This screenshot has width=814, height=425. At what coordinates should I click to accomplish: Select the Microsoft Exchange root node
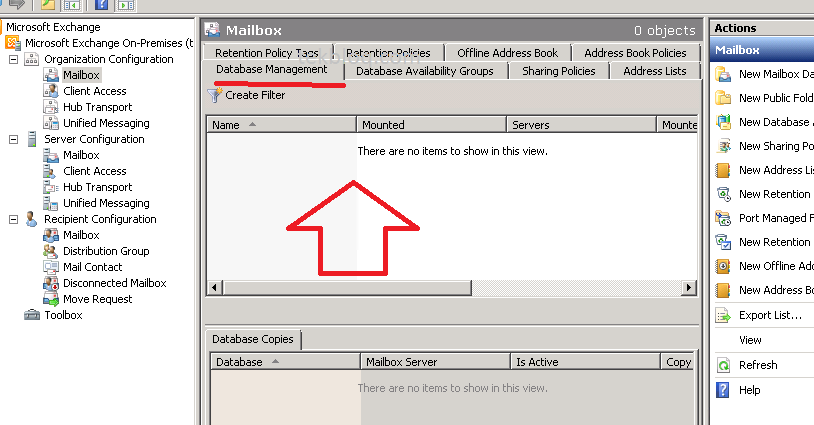pos(53,27)
